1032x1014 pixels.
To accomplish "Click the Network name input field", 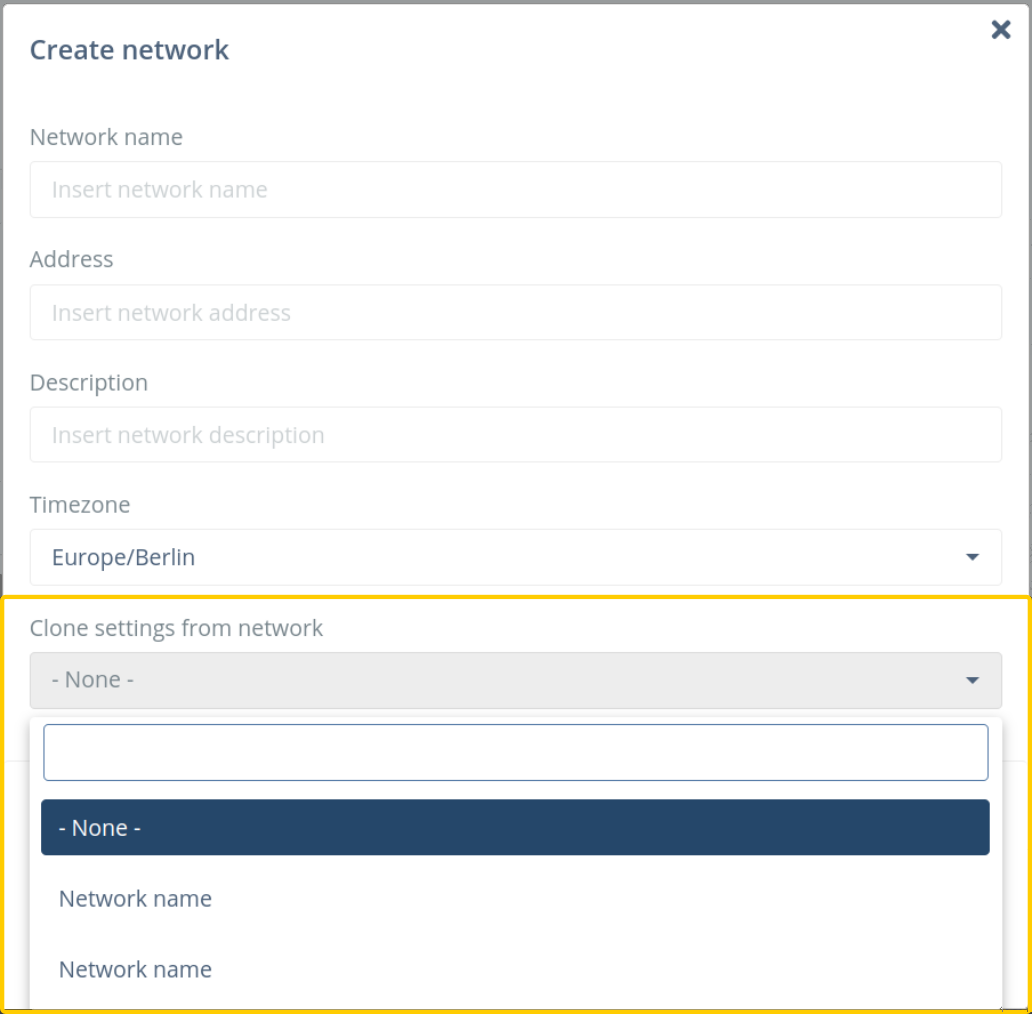I will (515, 190).
